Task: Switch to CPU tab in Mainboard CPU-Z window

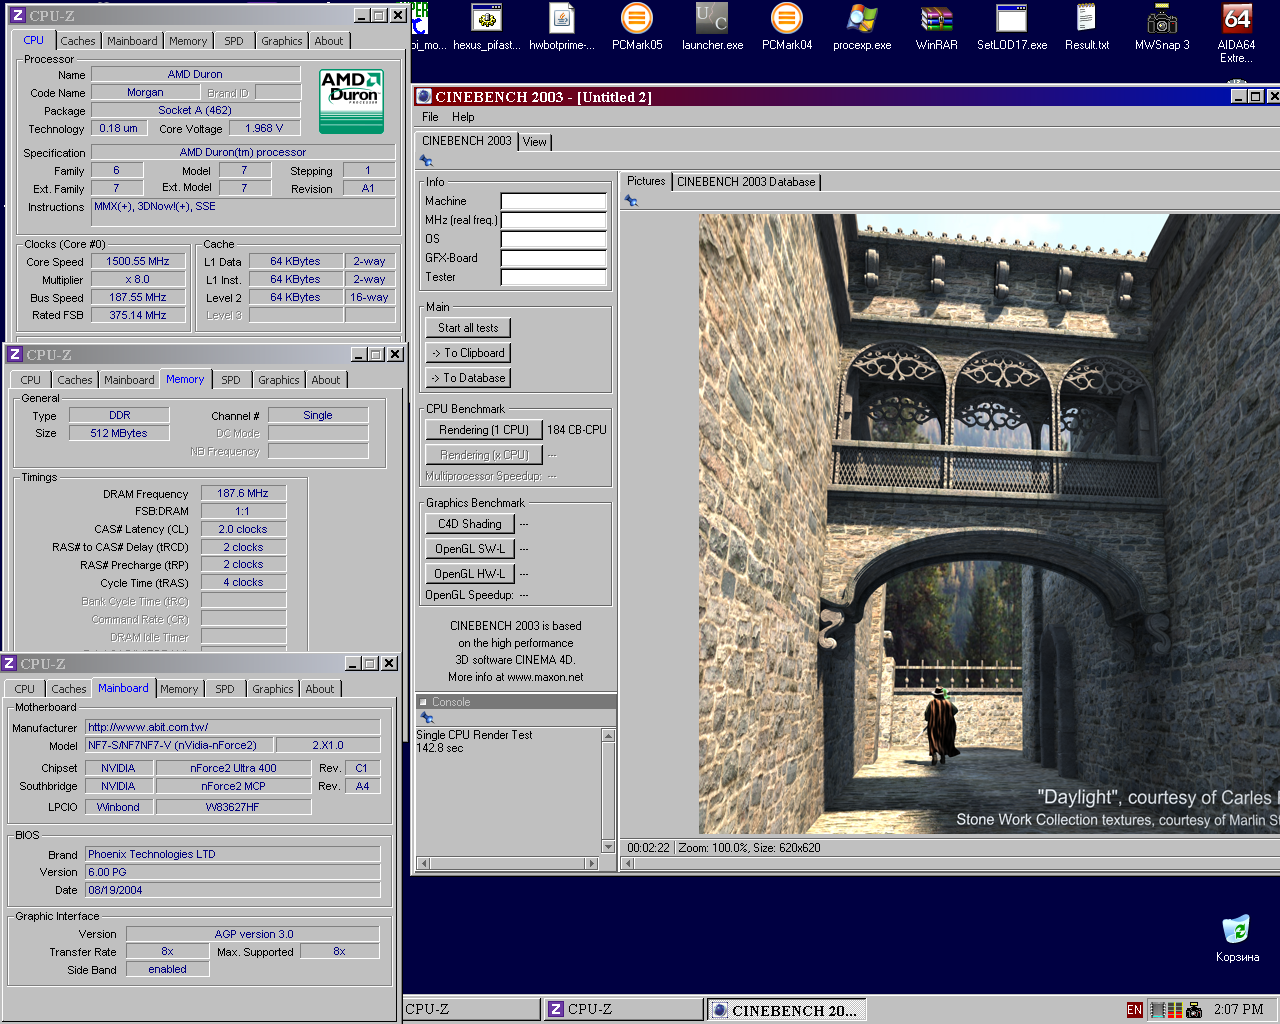Action: [25, 689]
